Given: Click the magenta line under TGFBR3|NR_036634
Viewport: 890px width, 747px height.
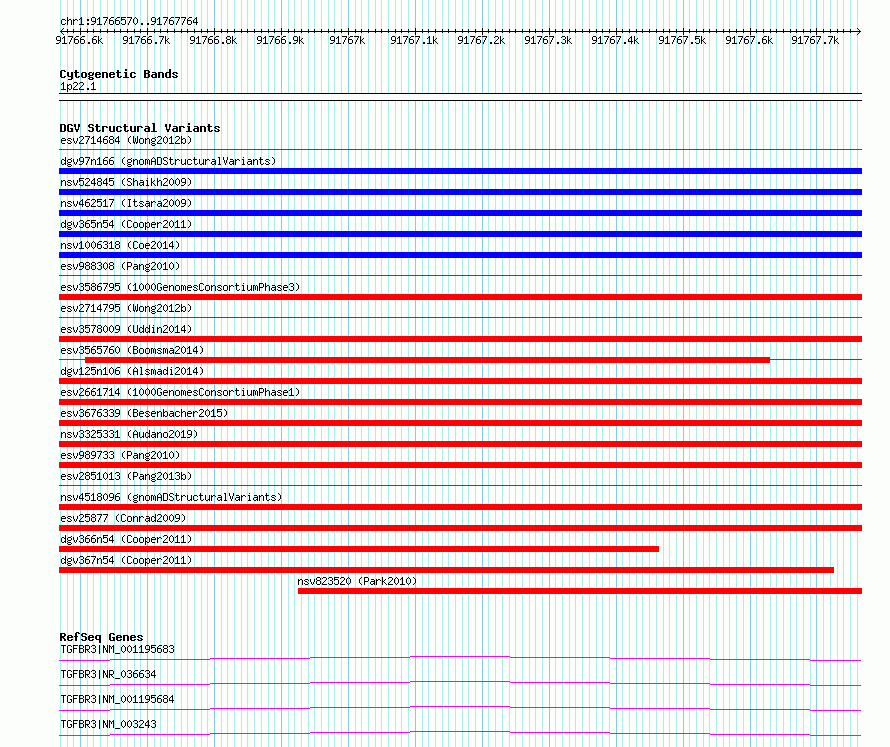Looking at the screenshot, I should pyautogui.click(x=460, y=683).
